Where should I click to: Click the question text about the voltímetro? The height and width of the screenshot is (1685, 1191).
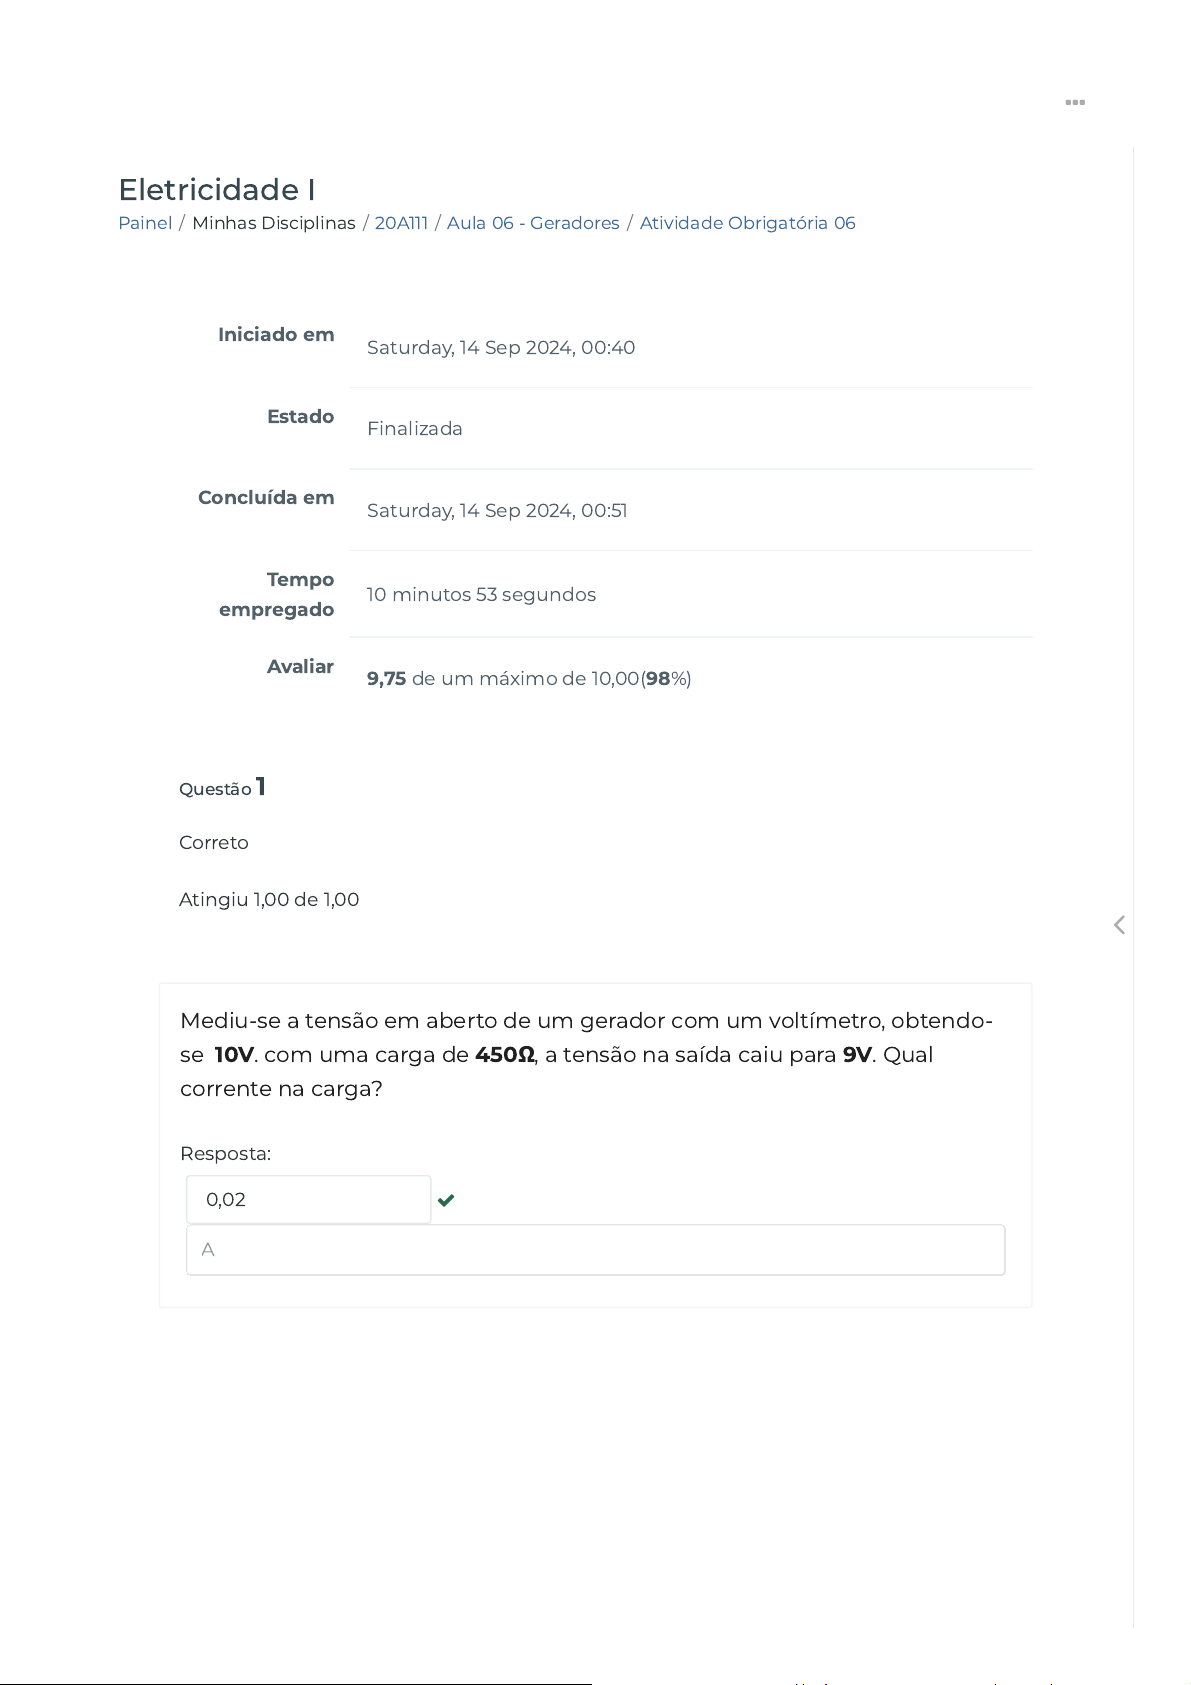coord(585,1054)
